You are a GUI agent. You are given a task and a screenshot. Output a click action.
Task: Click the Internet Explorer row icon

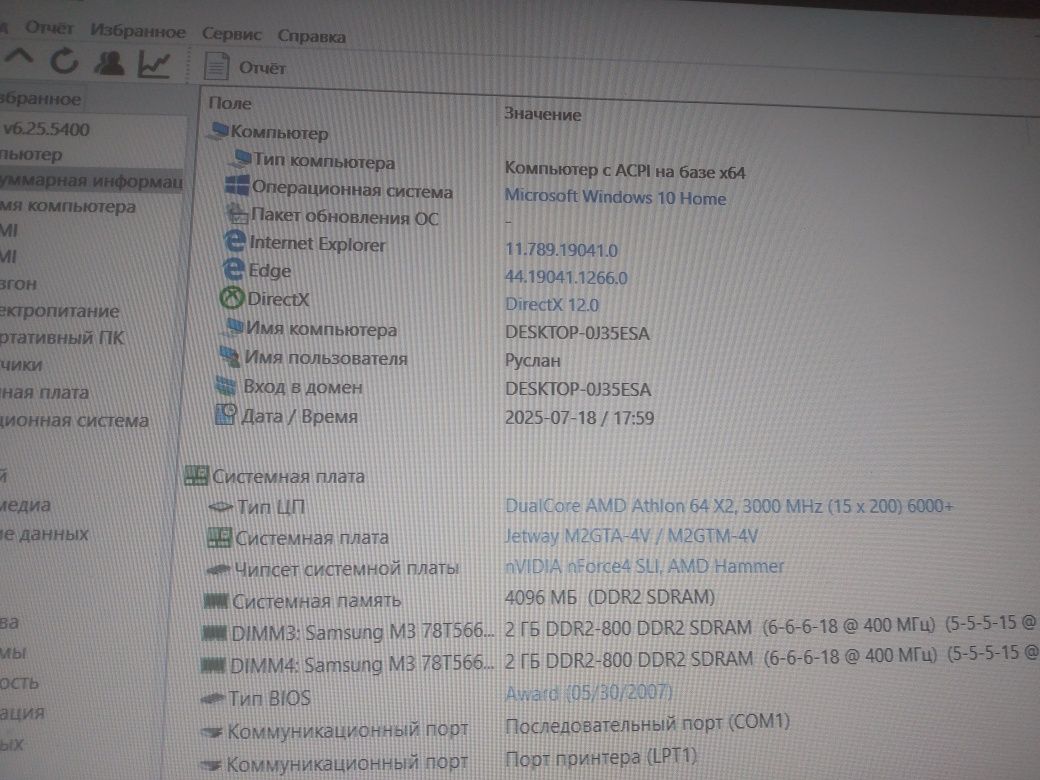coord(235,241)
